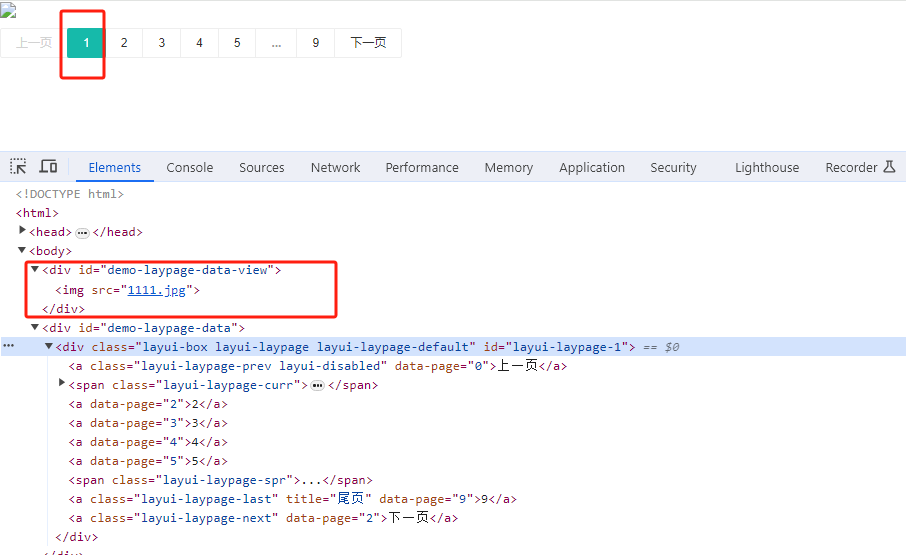This screenshot has width=906, height=555.
Task: Select the layui-laypage-last anchor row
Action: tap(292, 499)
